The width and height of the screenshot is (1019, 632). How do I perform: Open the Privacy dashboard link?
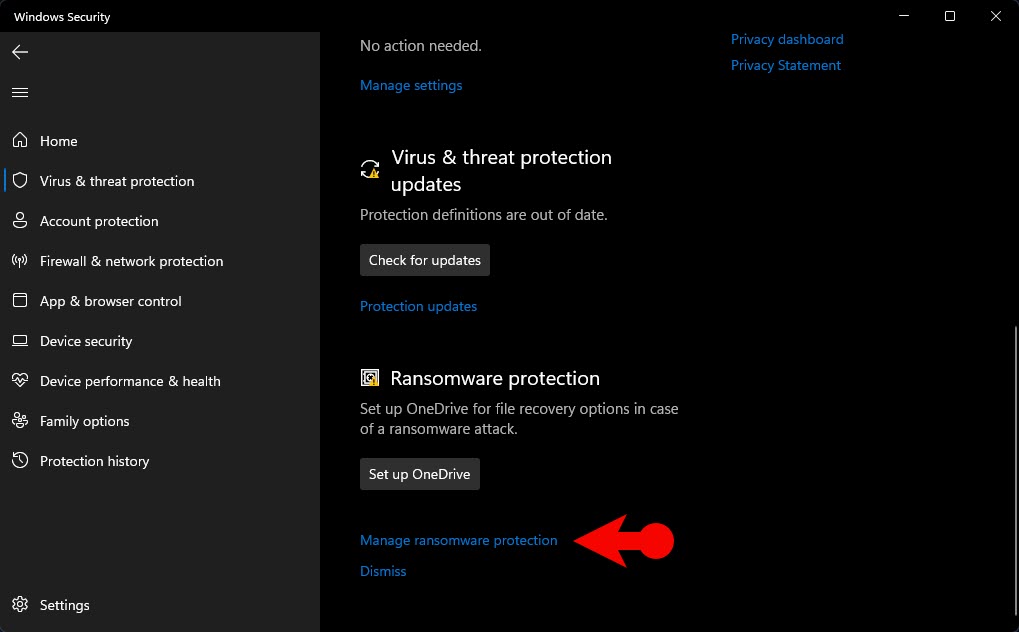pos(787,39)
